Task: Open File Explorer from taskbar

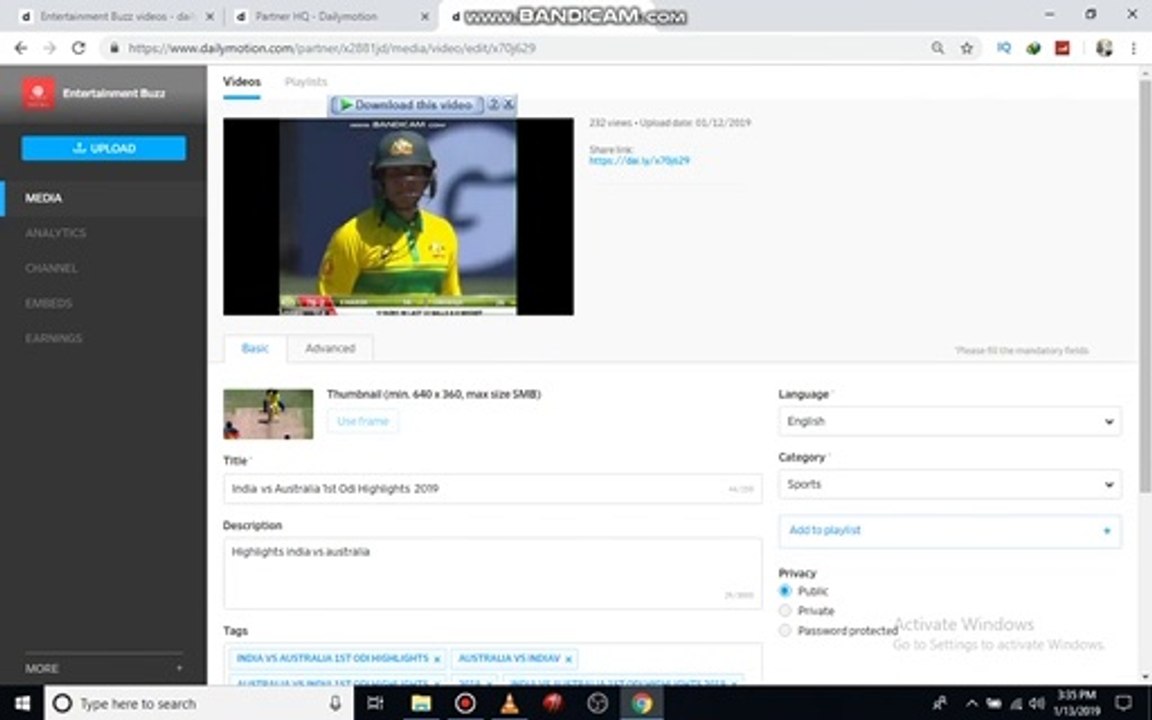Action: [x=420, y=703]
